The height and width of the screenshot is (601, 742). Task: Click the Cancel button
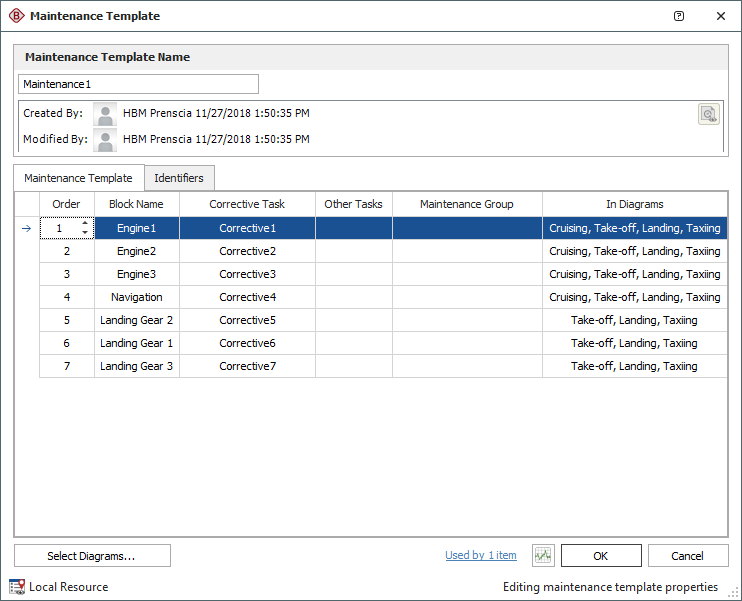688,555
